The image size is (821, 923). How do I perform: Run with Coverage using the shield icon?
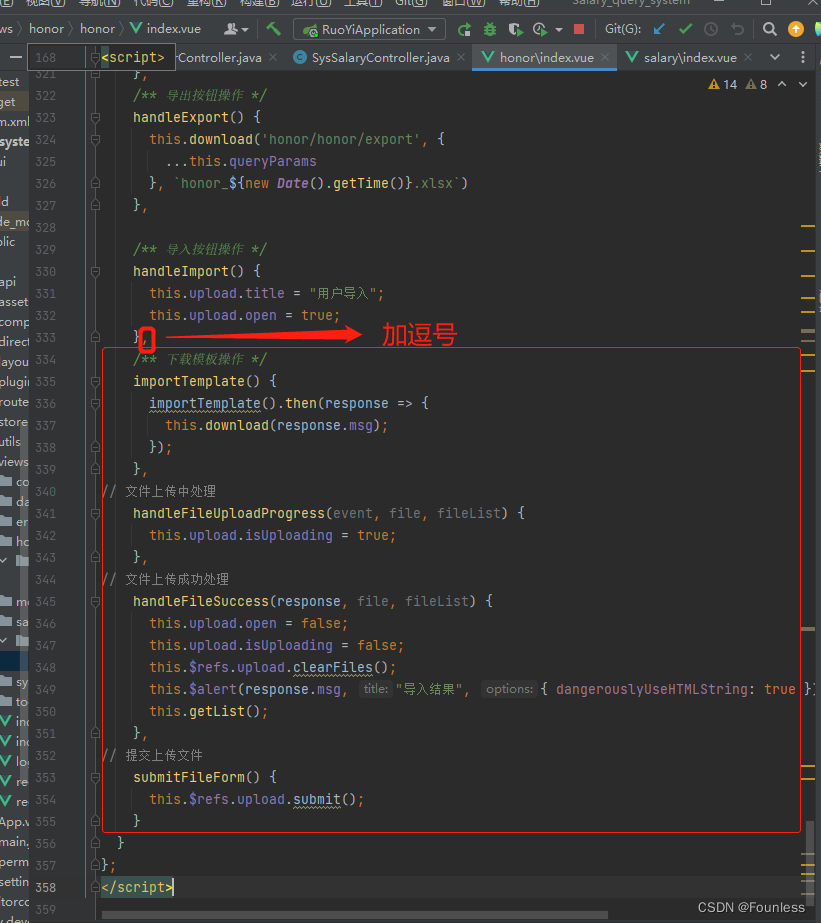click(x=515, y=29)
